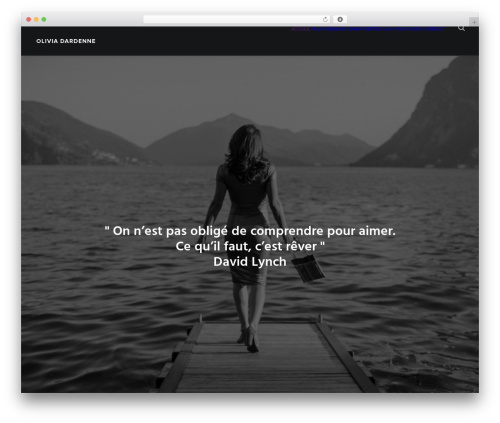Open a new browser tab with plus button
Viewport: 500px width, 423px height.
coord(474,22)
